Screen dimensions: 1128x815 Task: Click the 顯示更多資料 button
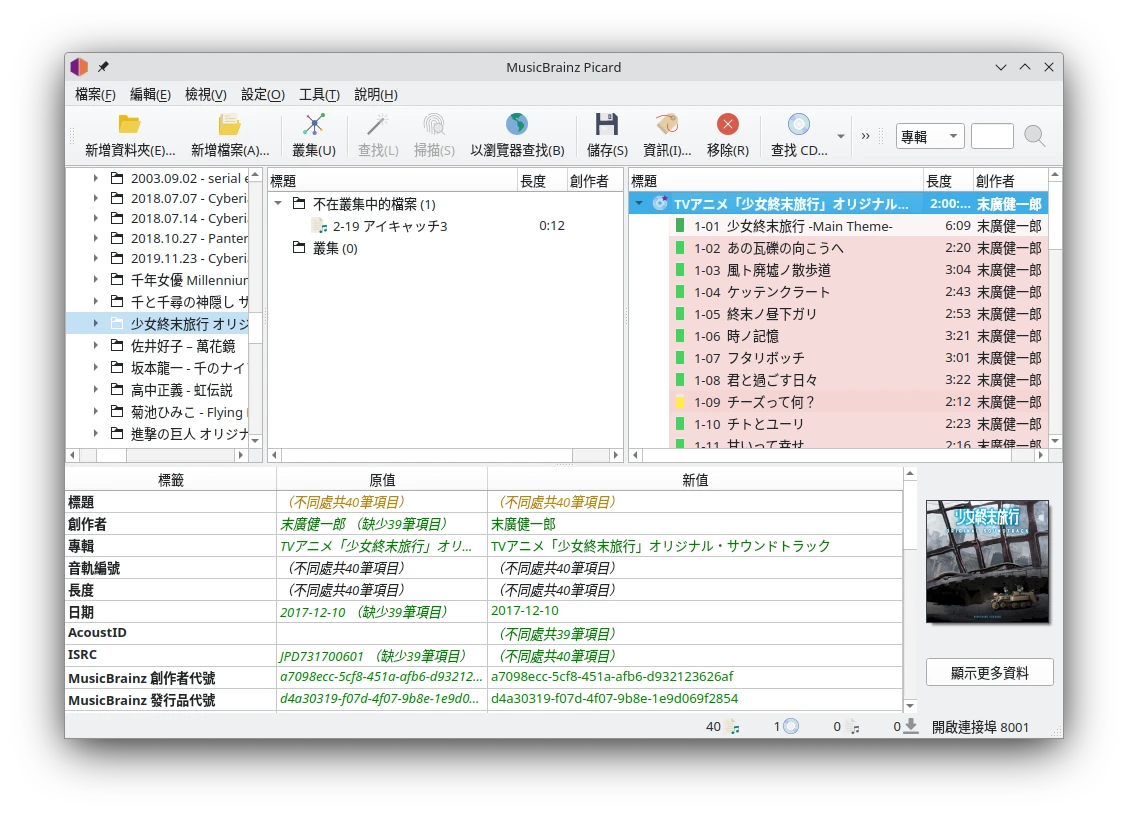[989, 672]
